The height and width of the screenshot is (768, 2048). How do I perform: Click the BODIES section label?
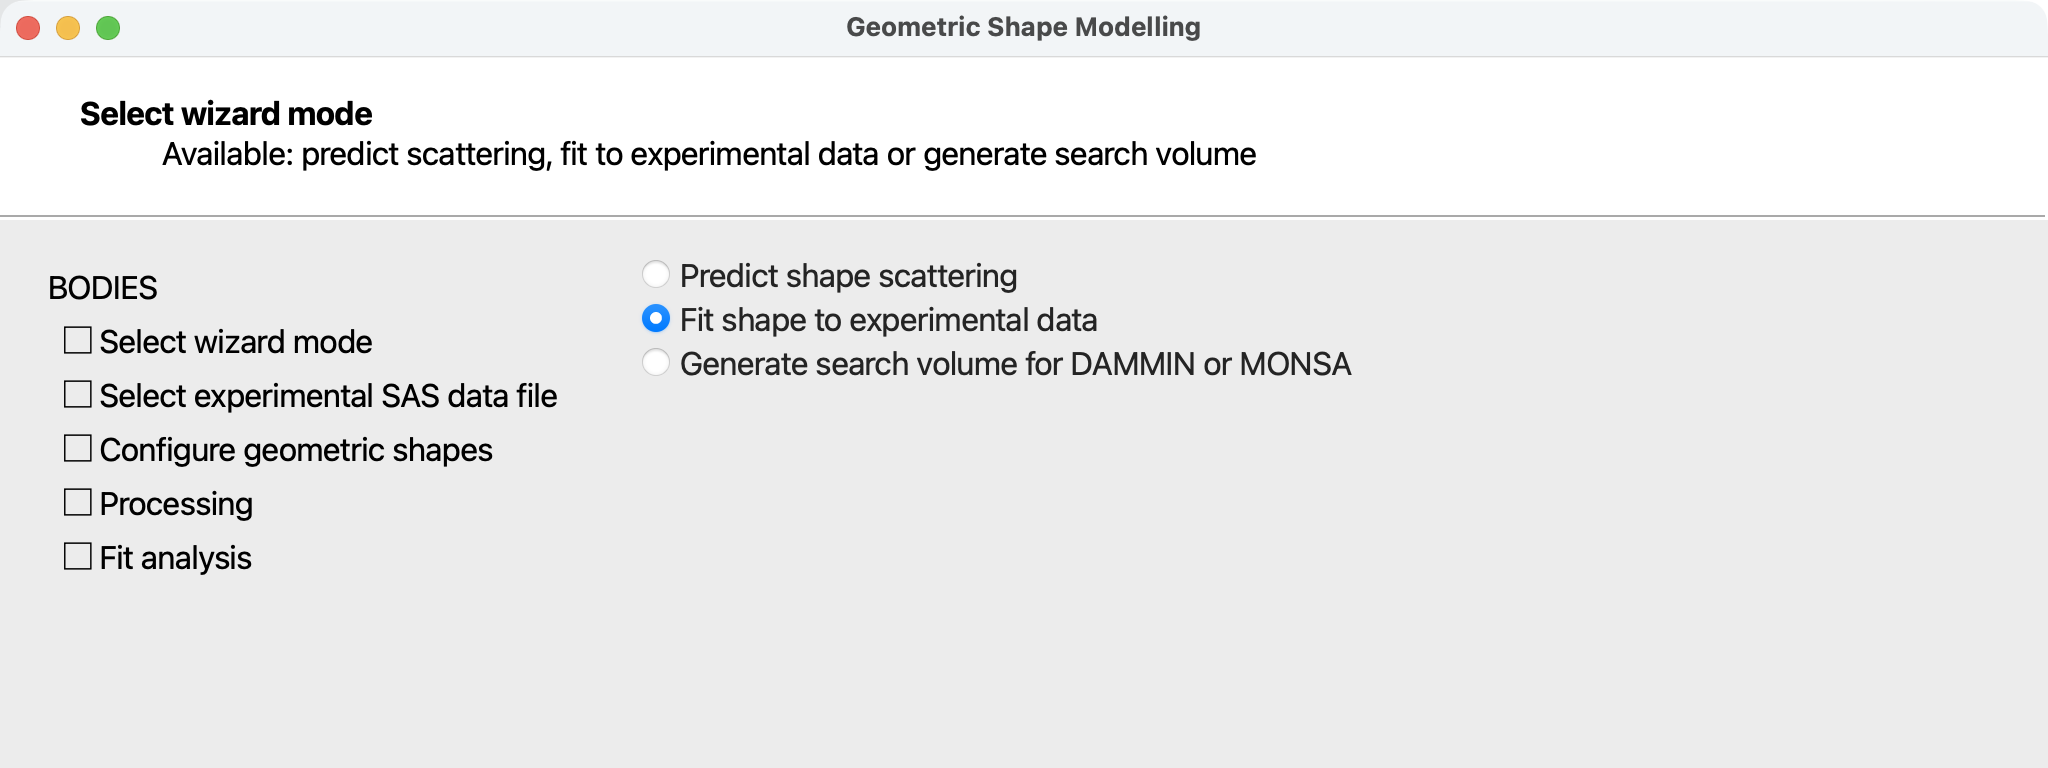pyautogui.click(x=103, y=288)
